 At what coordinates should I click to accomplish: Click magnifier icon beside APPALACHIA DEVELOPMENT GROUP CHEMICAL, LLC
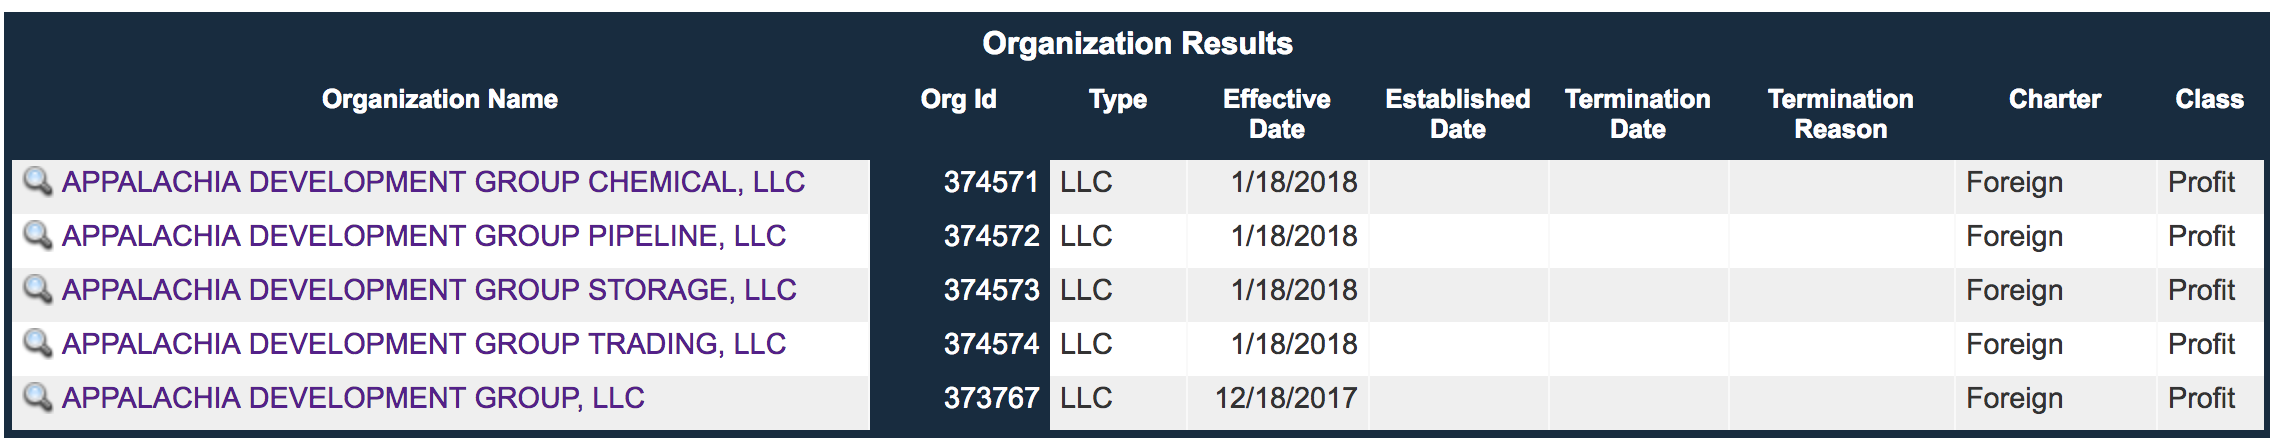coord(38,181)
